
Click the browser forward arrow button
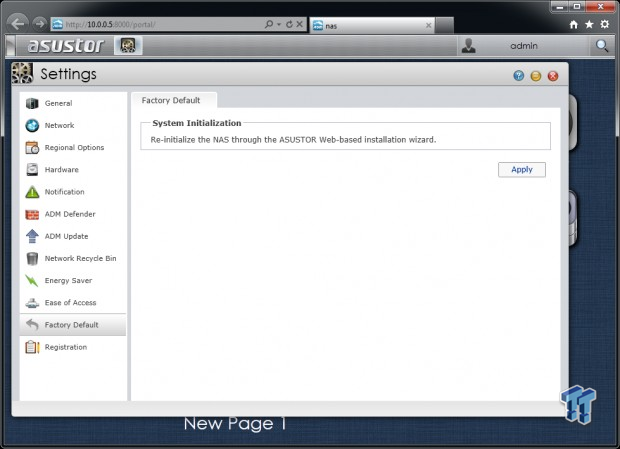pos(39,24)
